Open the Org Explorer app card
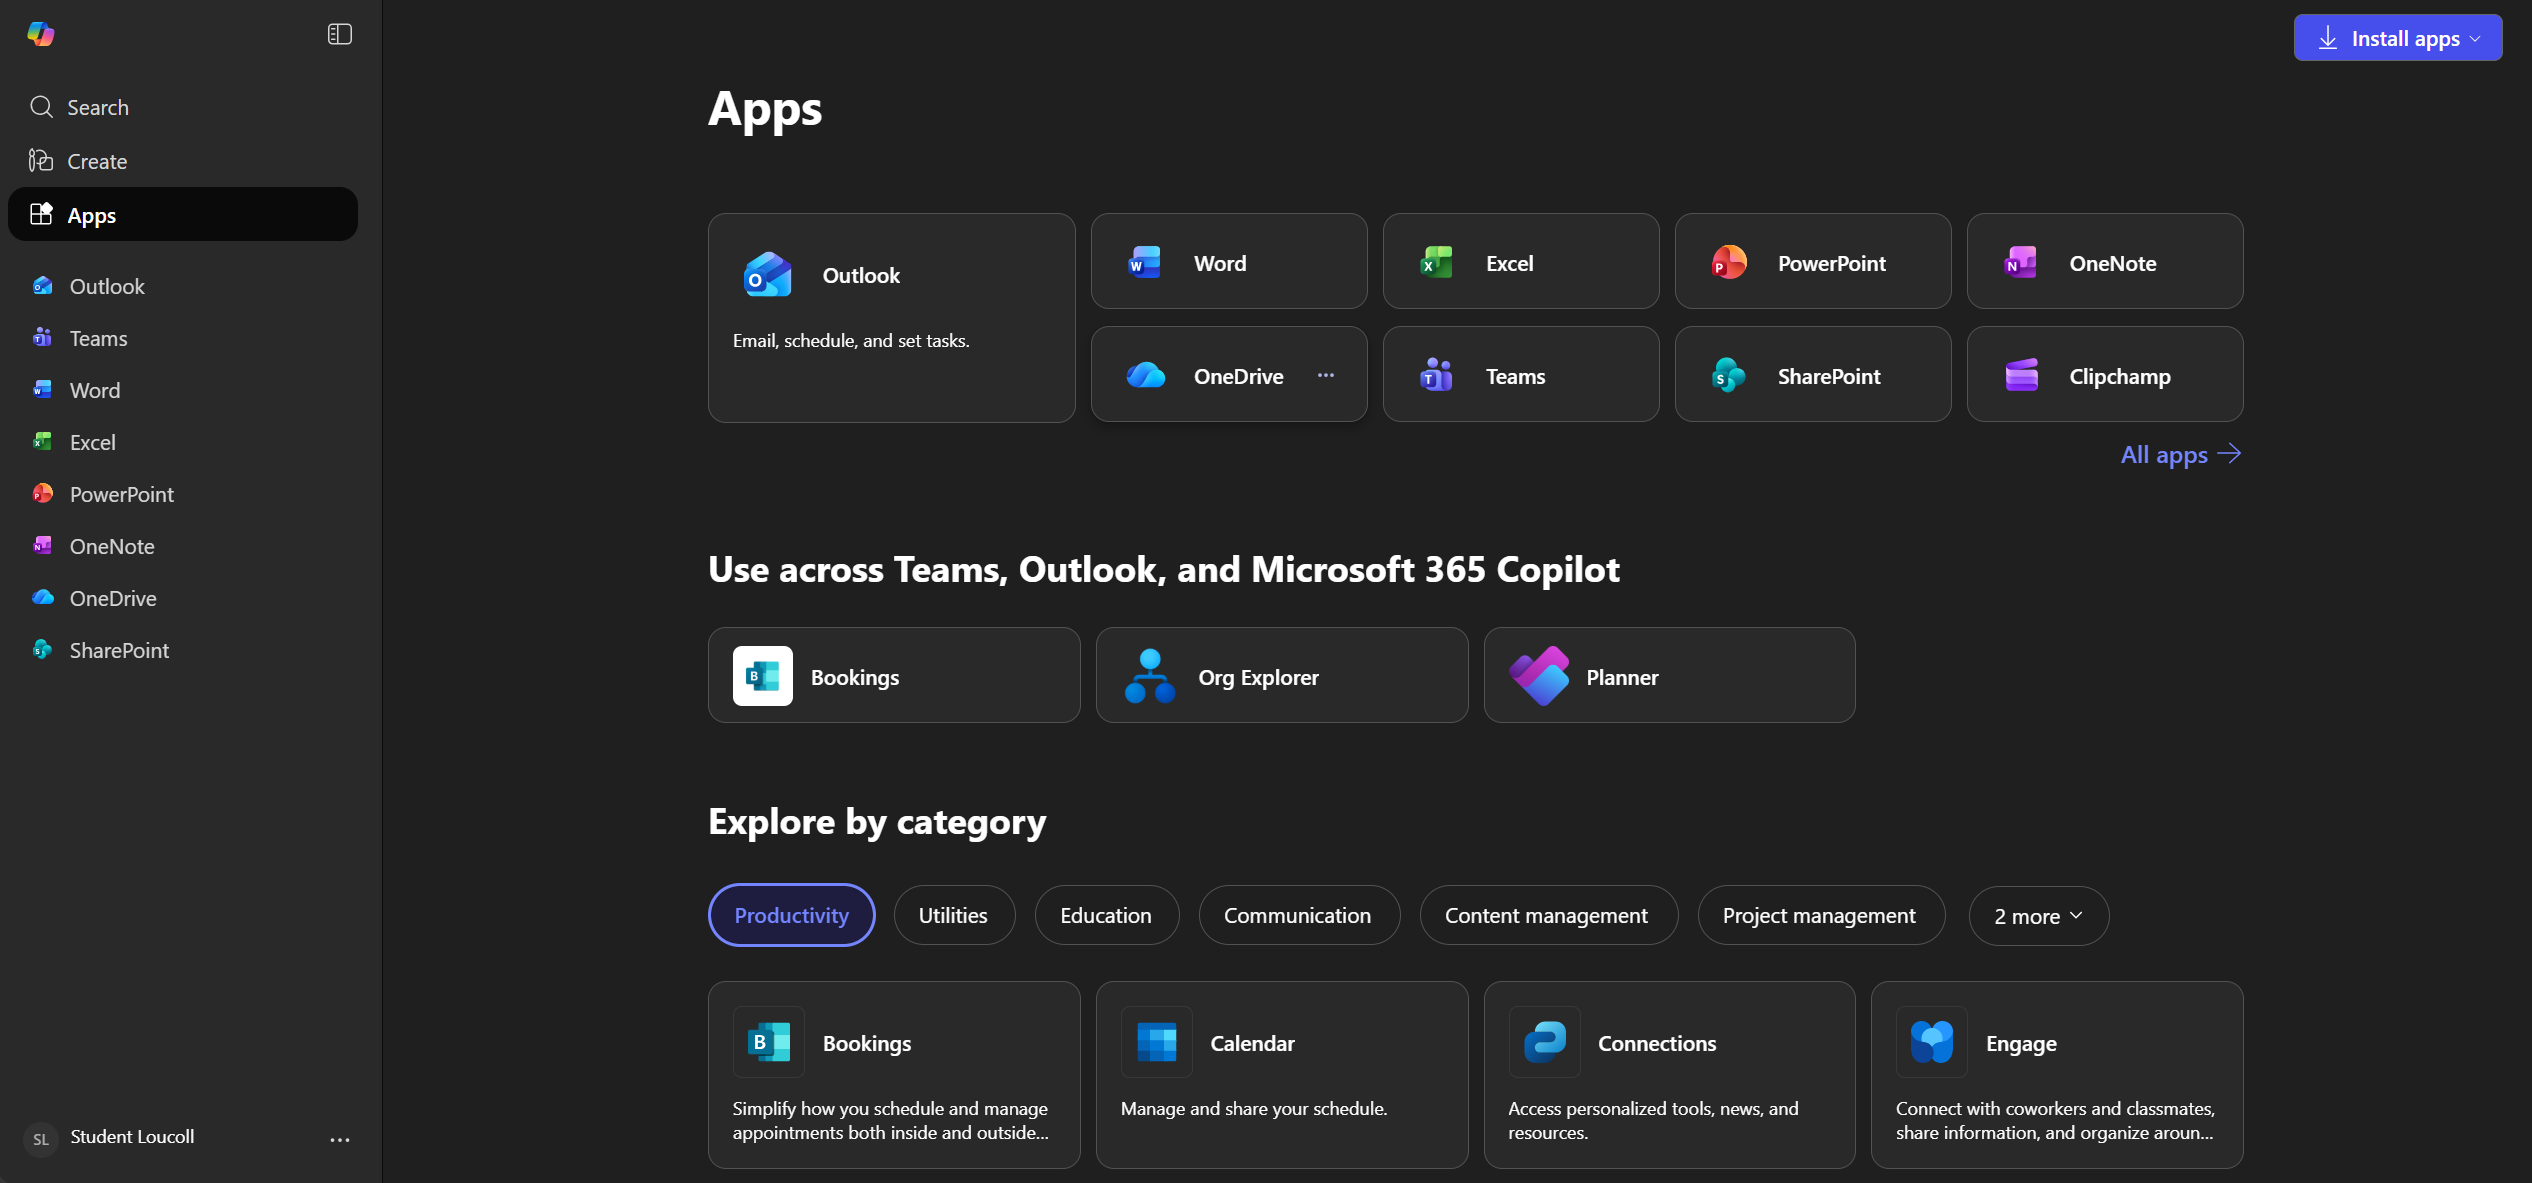The height and width of the screenshot is (1183, 2532). point(1282,675)
